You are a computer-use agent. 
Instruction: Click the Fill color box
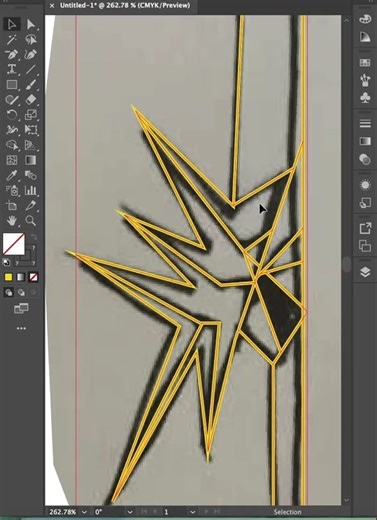pyautogui.click(x=14, y=244)
